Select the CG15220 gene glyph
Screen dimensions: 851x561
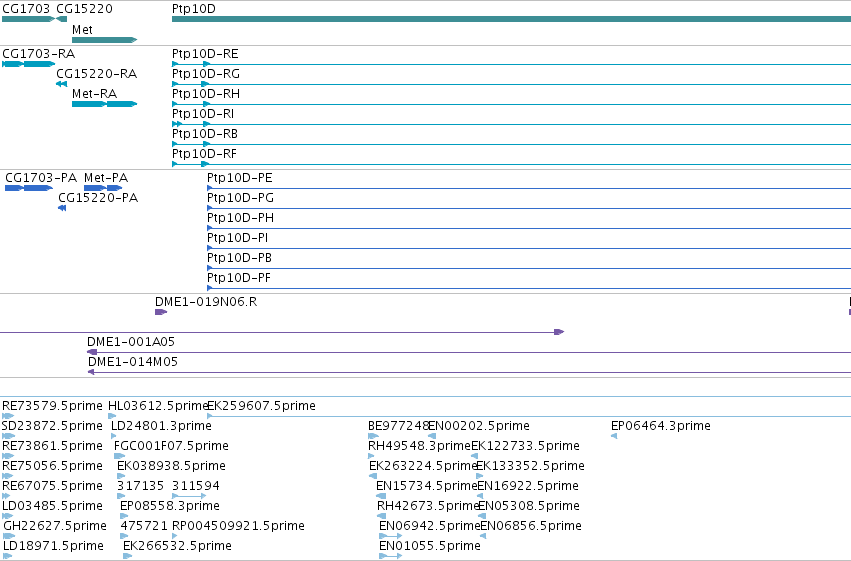61,19
